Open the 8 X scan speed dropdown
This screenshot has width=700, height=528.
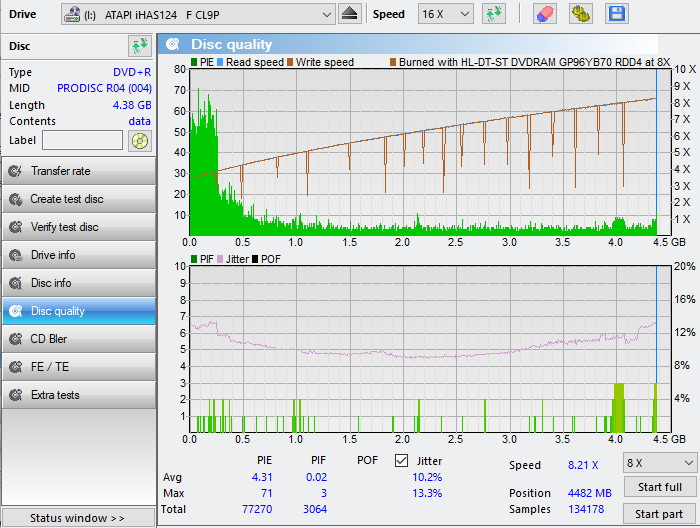659,463
